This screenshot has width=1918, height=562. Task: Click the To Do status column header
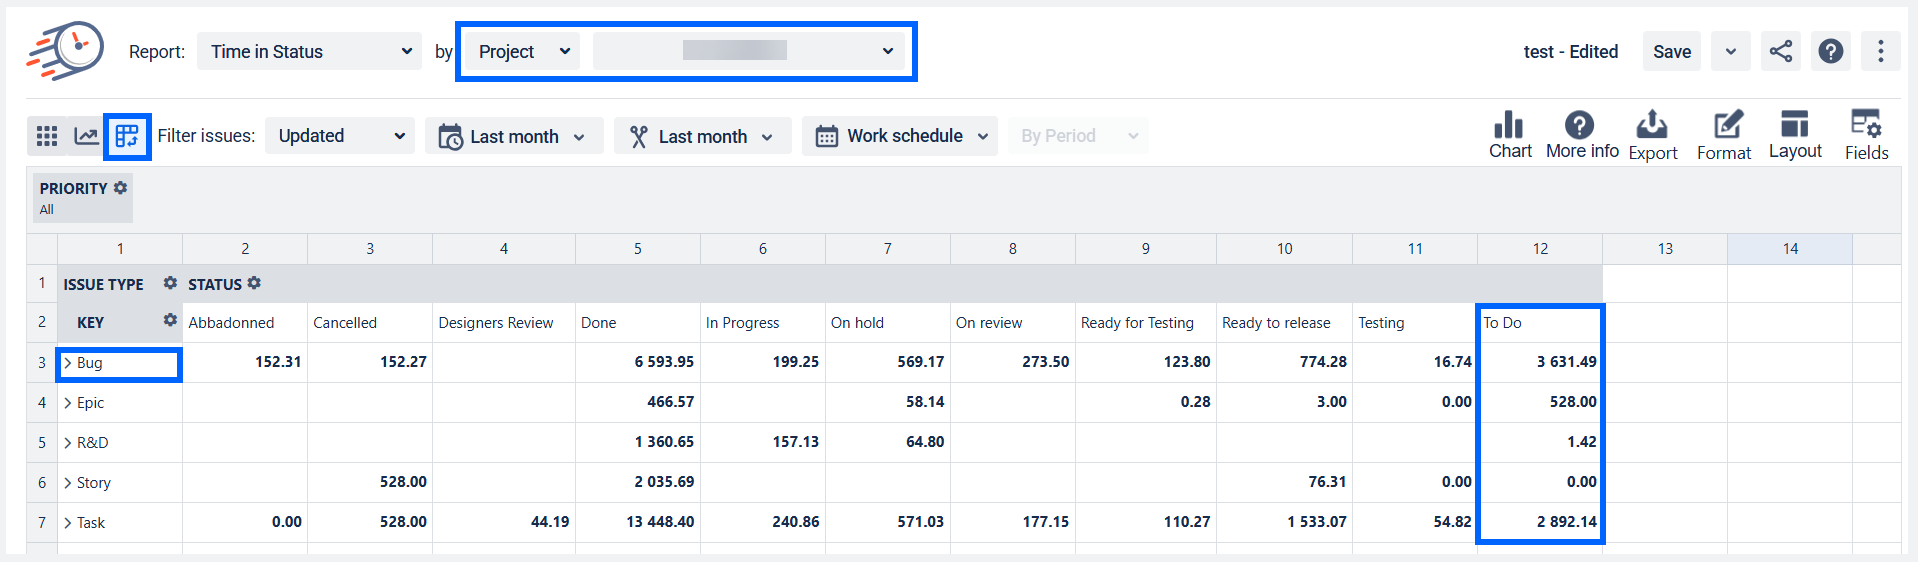1540,323
